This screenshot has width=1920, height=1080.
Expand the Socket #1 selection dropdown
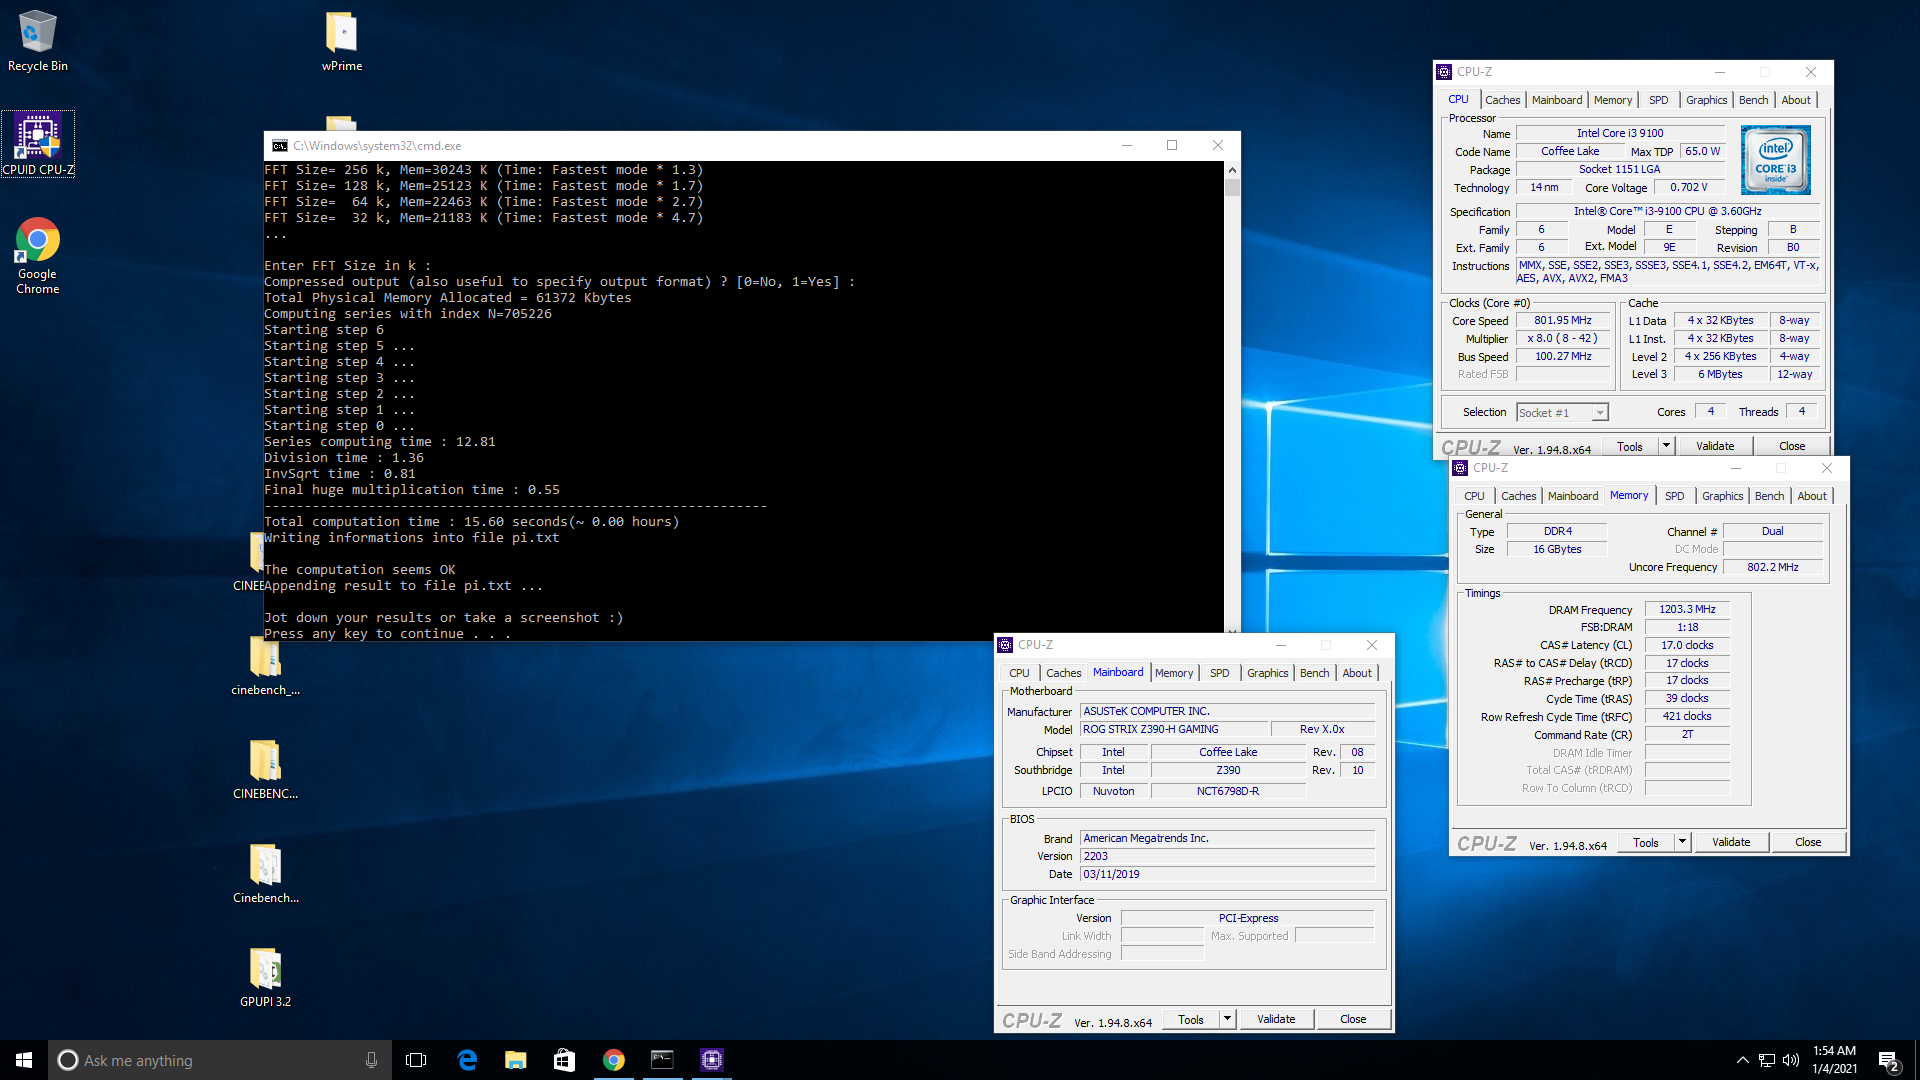click(x=1600, y=413)
